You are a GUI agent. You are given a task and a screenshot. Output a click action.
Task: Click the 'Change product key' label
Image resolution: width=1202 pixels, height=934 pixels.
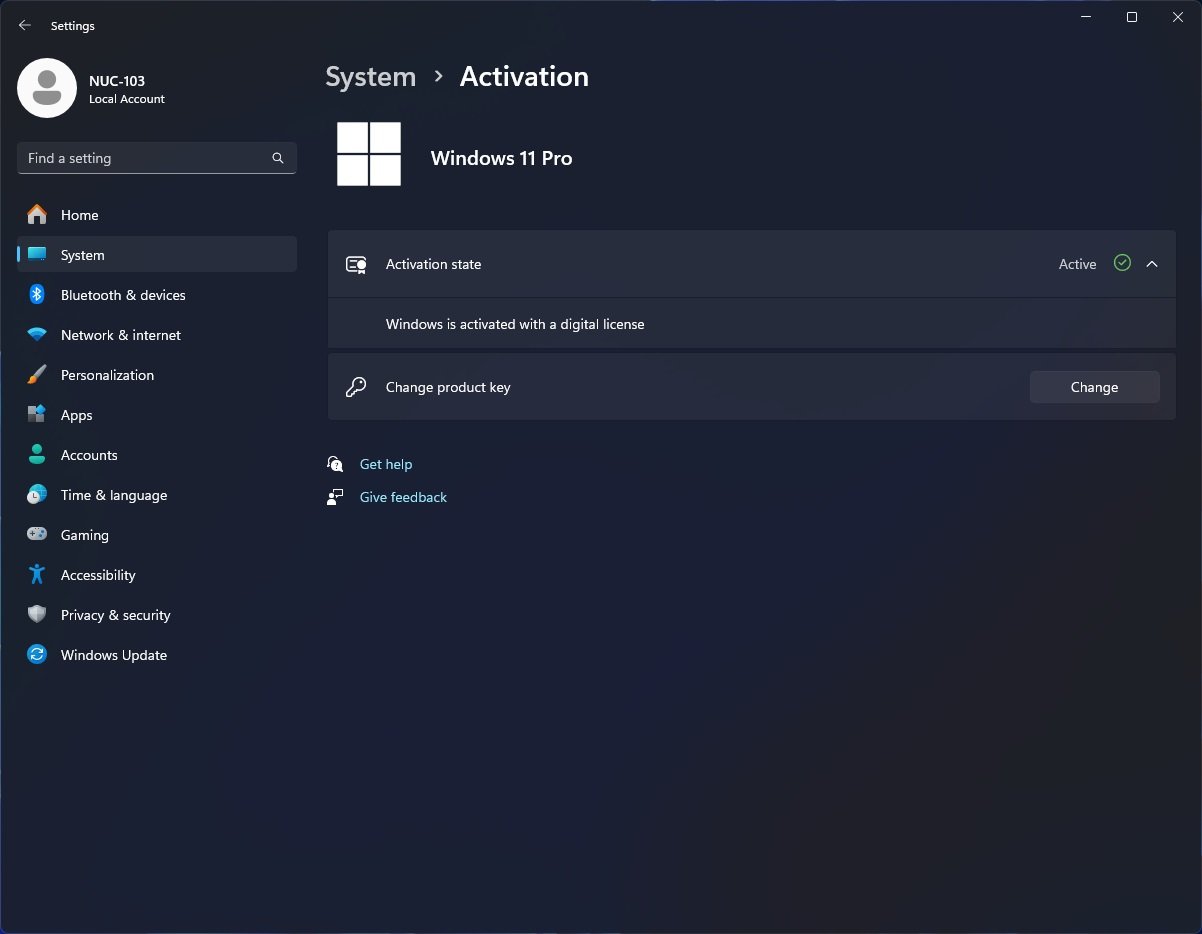(x=448, y=387)
